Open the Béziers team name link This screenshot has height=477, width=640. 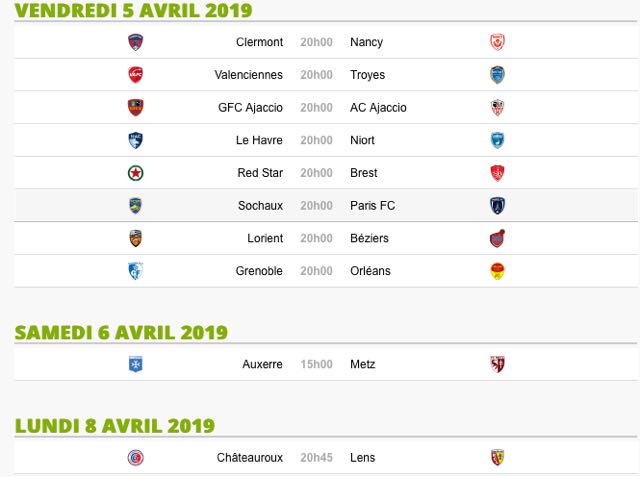point(369,238)
